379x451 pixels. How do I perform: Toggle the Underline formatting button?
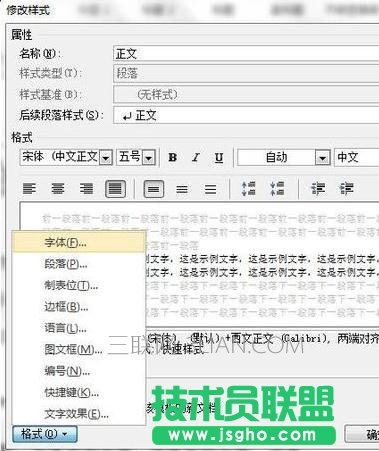pos(219,157)
